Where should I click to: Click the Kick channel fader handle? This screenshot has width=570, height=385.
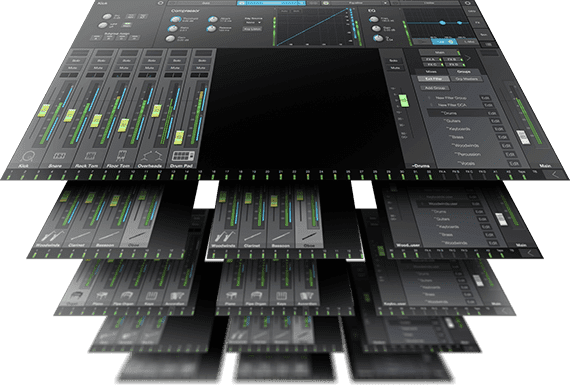click(x=44, y=111)
